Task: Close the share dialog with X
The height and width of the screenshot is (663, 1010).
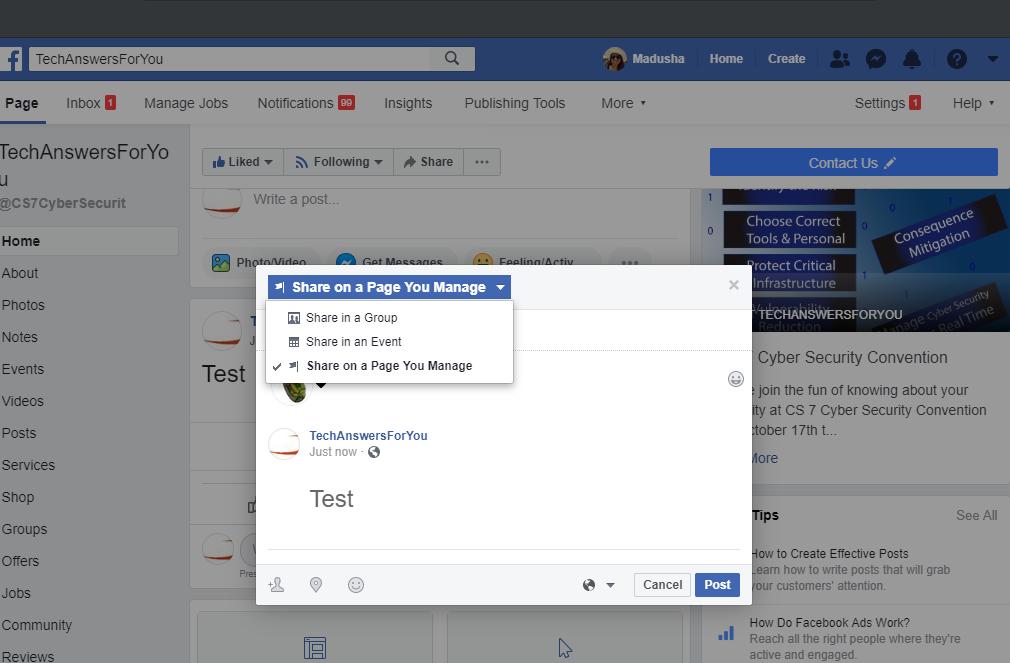Action: click(734, 285)
